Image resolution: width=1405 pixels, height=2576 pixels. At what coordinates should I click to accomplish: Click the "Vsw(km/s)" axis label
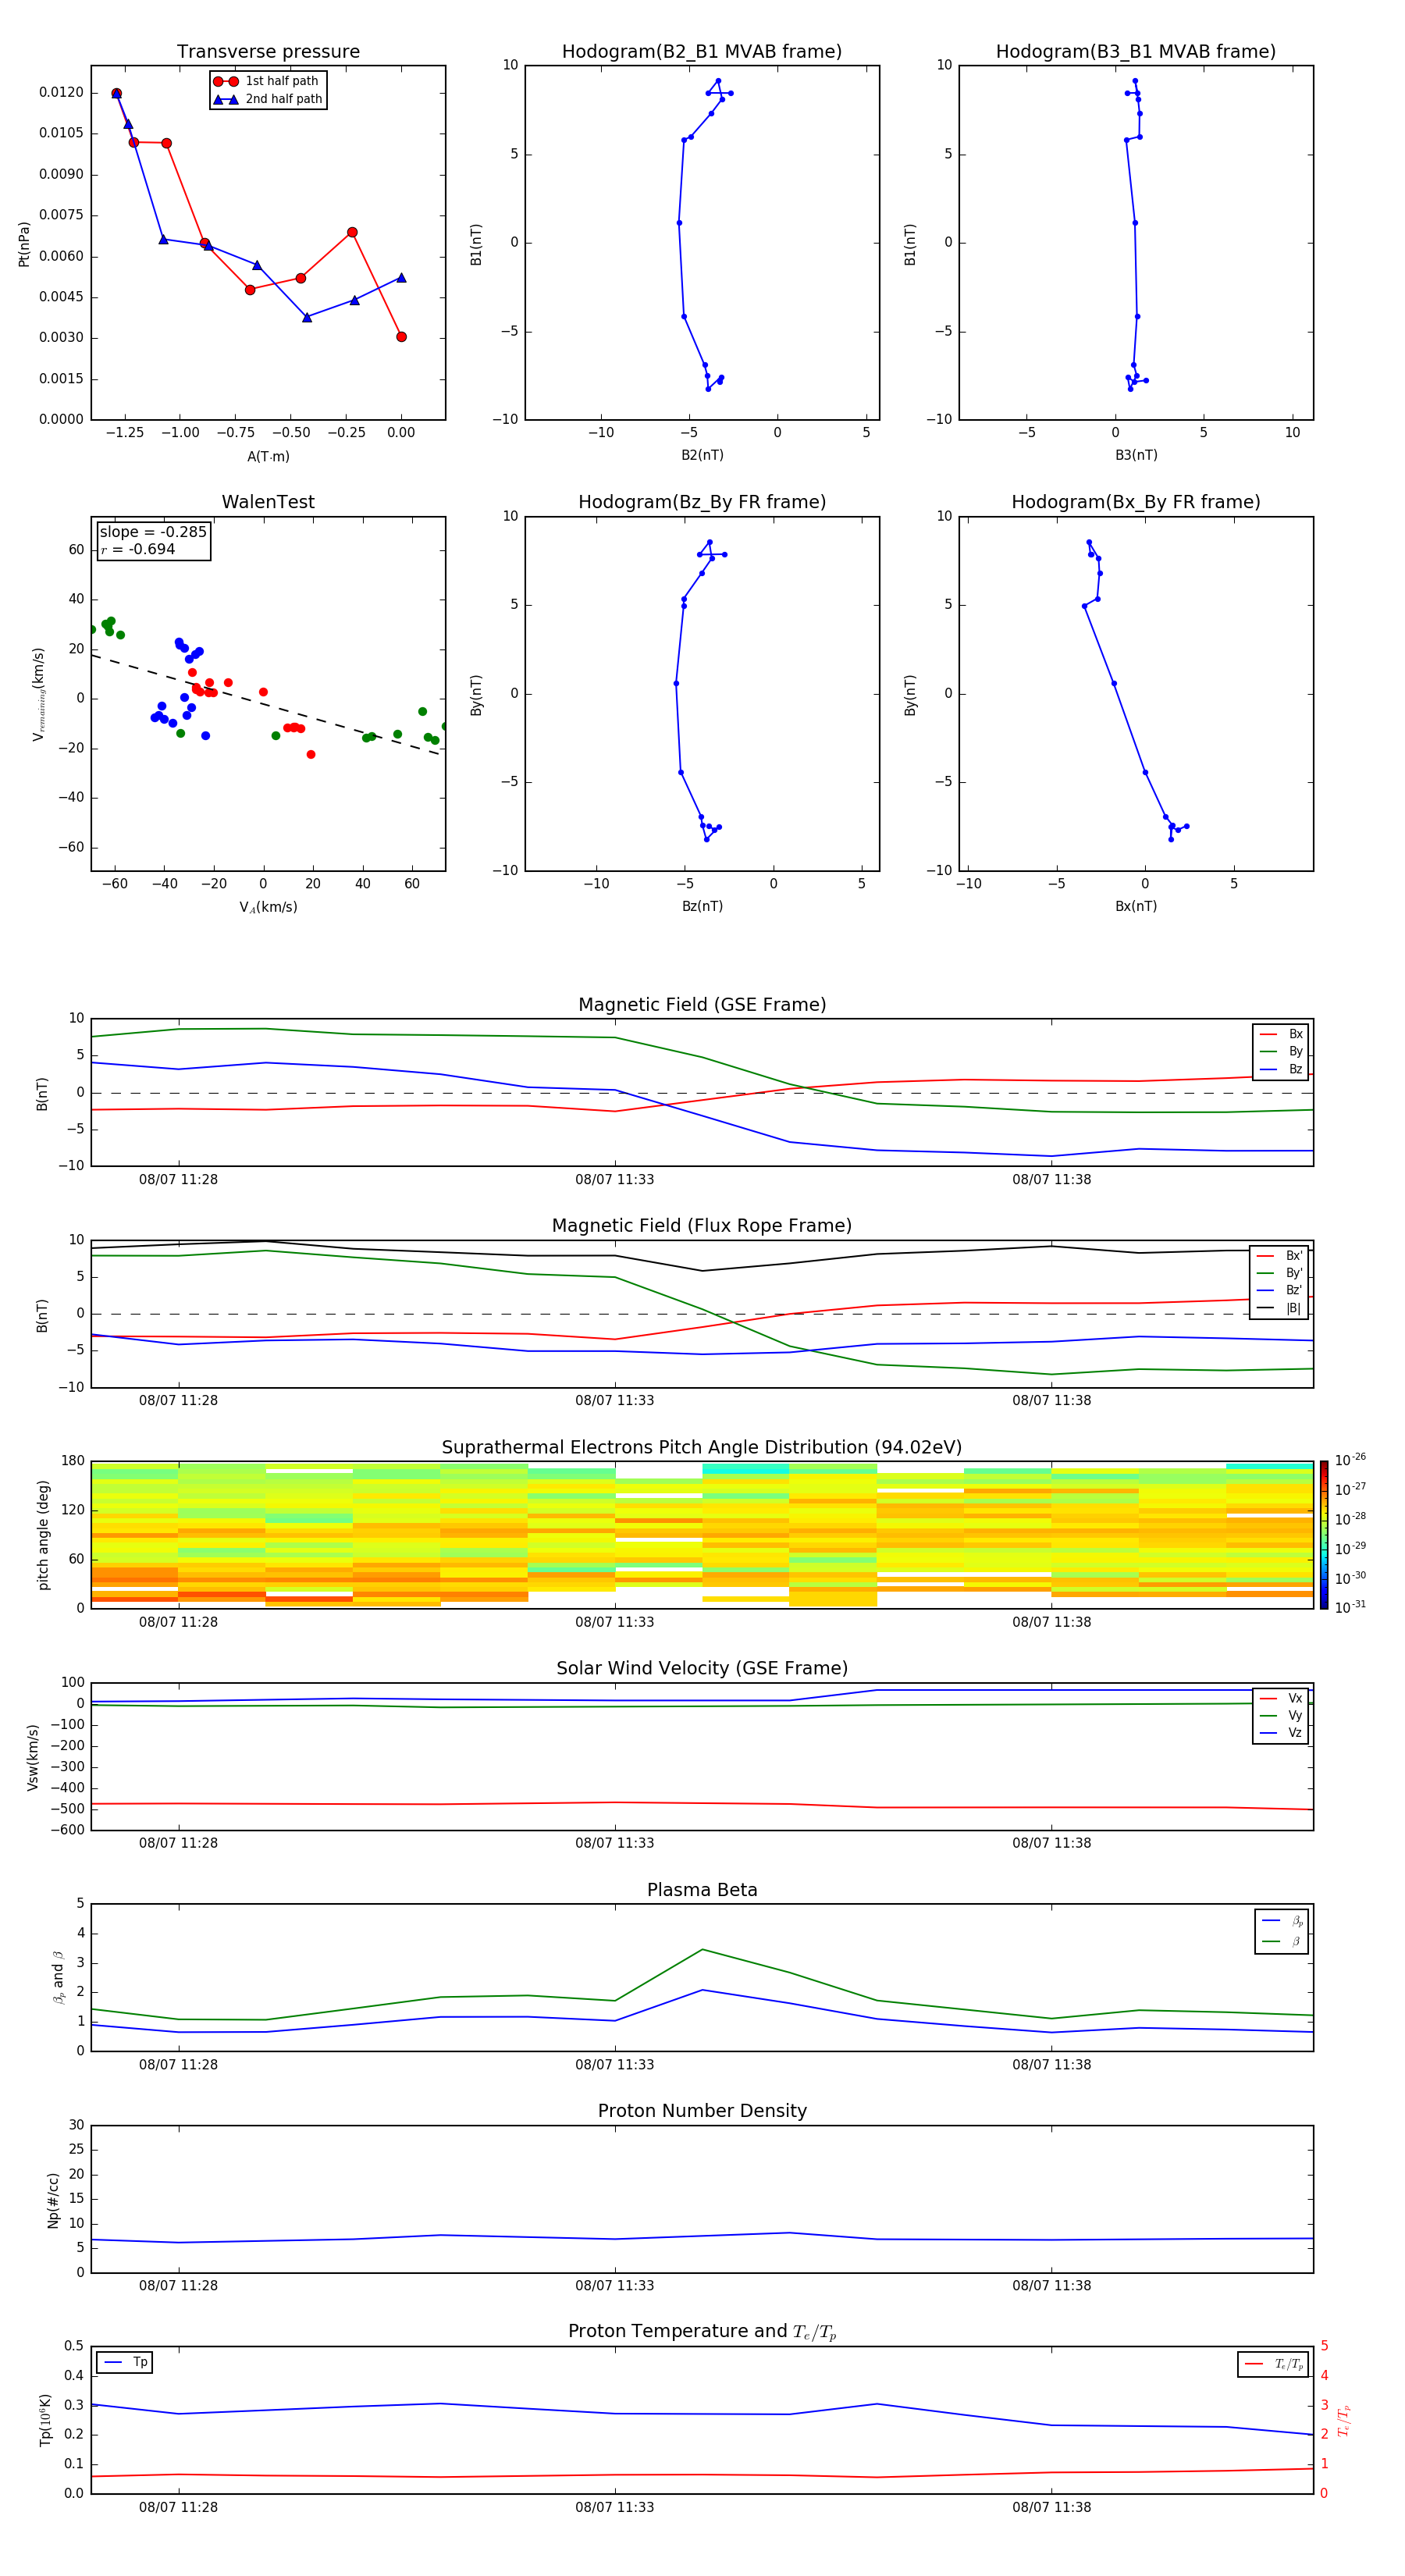pyautogui.click(x=33, y=1757)
